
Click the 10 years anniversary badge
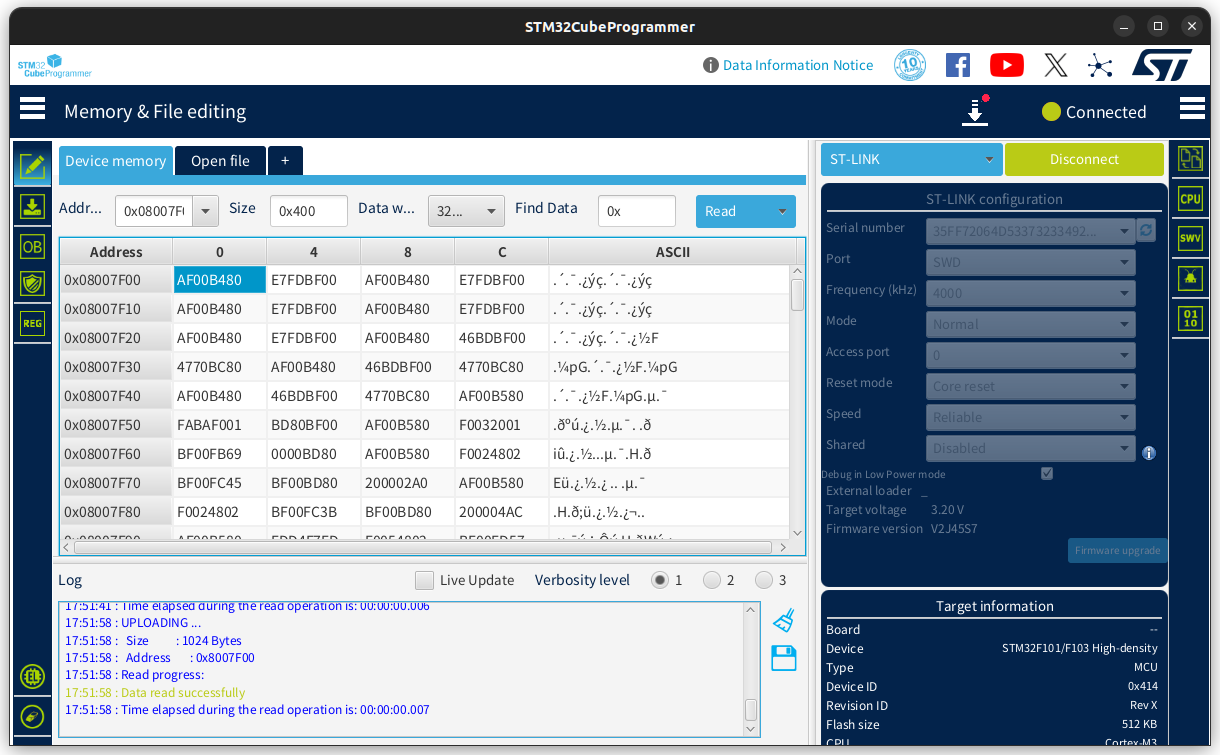[x=910, y=65]
